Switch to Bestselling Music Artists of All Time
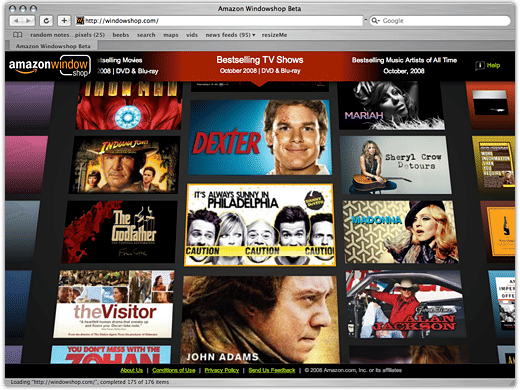 (x=404, y=65)
